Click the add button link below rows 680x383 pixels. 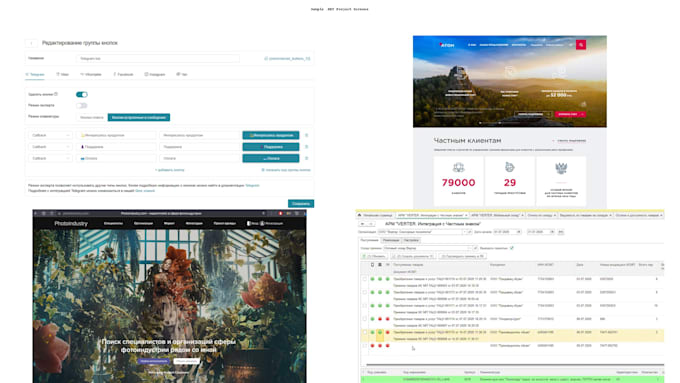point(170,170)
